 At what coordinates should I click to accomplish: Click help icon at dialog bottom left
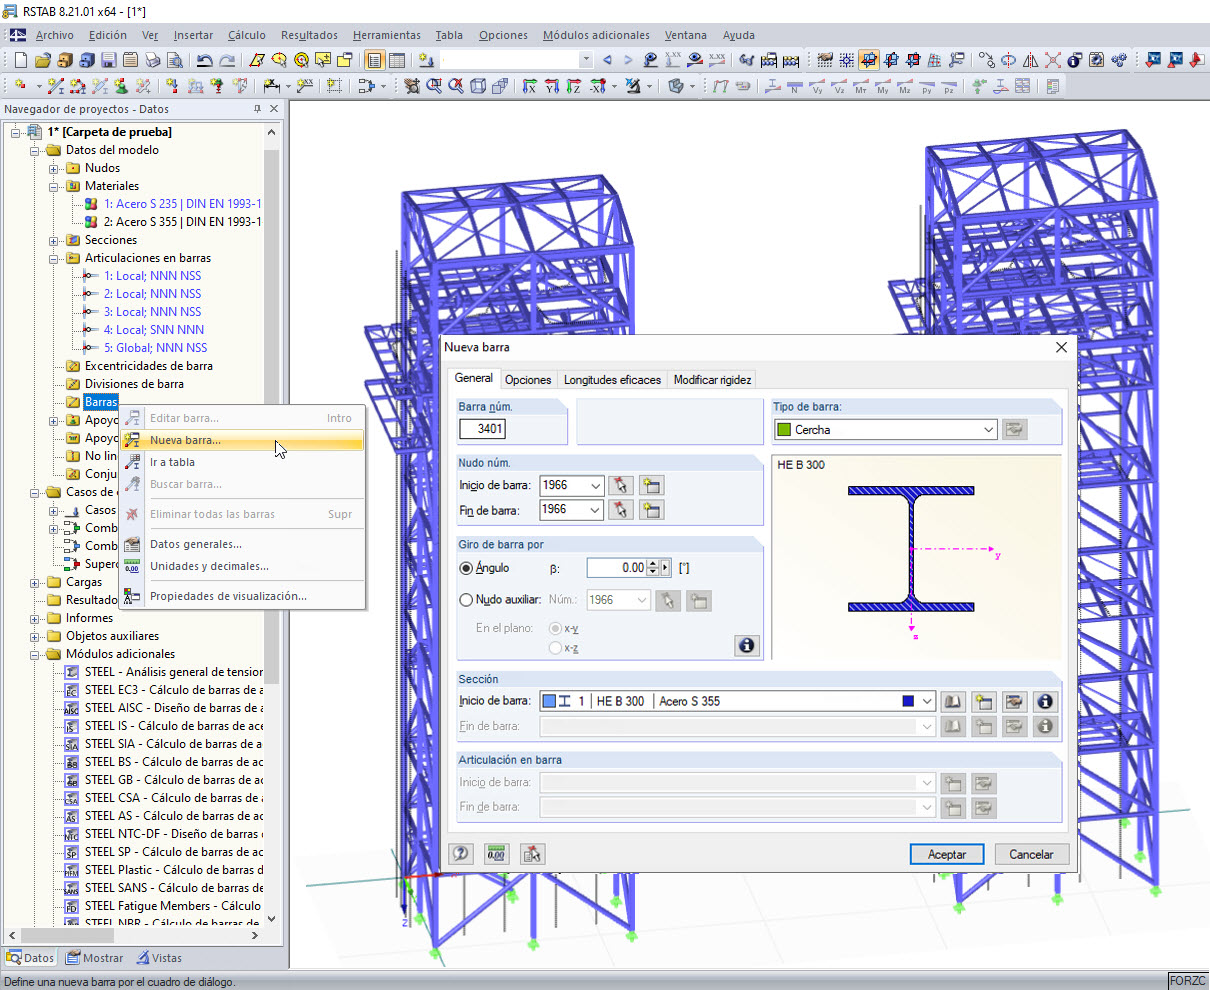461,854
